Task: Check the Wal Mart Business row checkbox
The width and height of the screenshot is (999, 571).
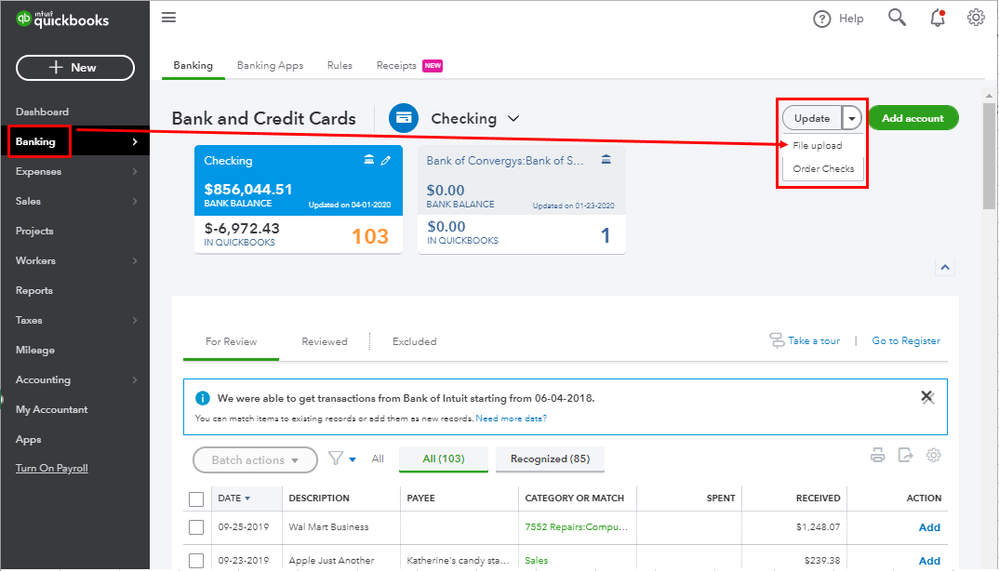Action: click(196, 527)
